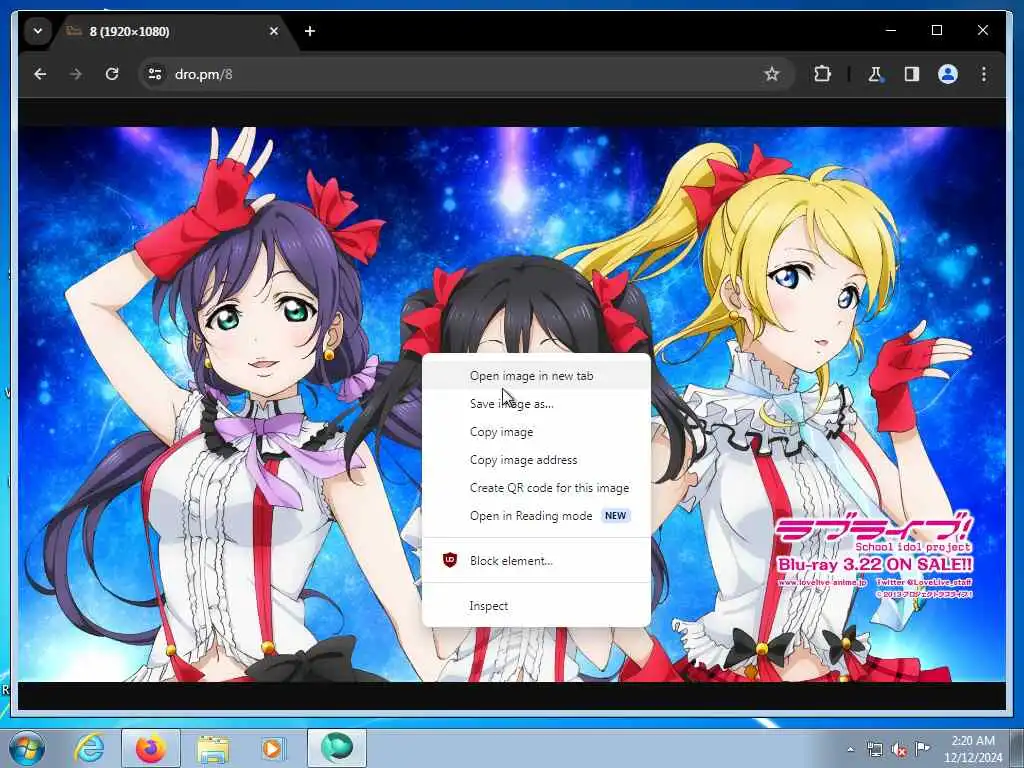Open the Extensions puzzle icon
The image size is (1024, 768).
(822, 74)
